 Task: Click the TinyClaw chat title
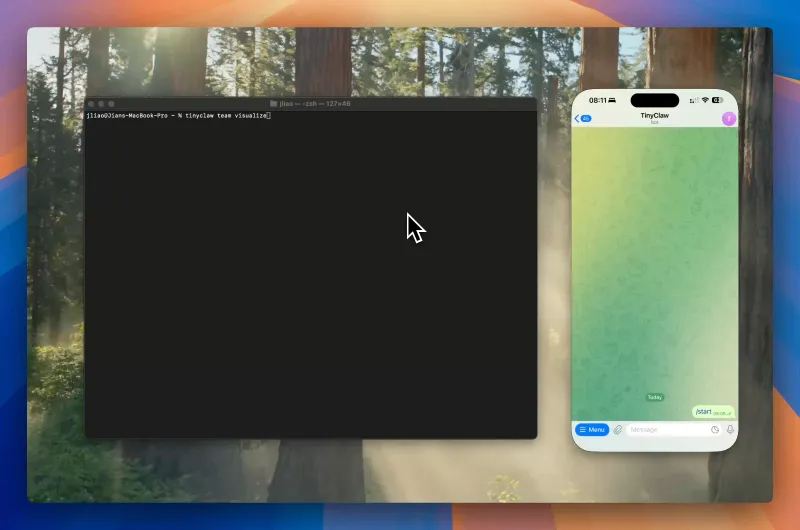tap(654, 116)
